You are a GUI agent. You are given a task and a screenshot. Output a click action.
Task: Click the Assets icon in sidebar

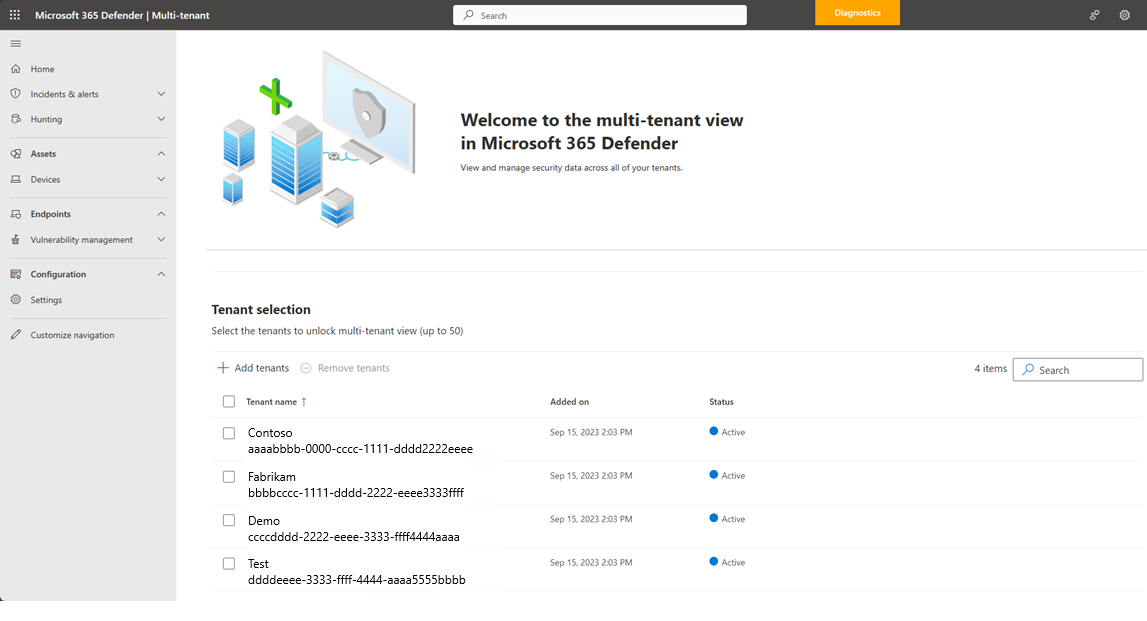point(15,154)
